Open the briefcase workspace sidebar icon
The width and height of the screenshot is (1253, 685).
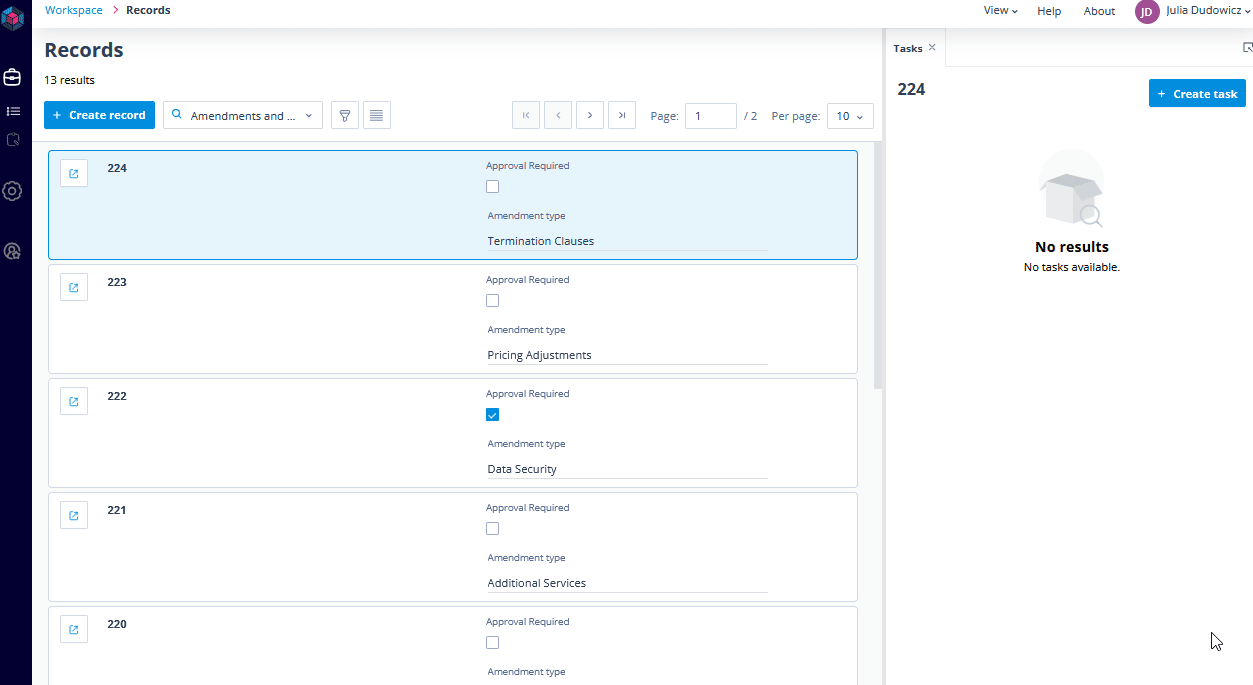(x=13, y=77)
